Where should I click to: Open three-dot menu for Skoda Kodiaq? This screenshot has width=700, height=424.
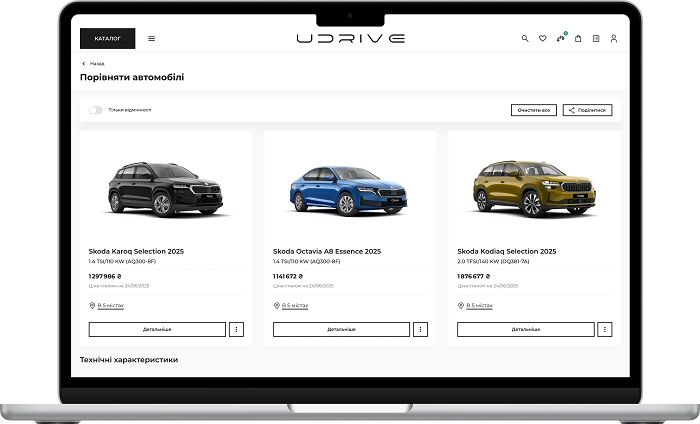pos(605,329)
